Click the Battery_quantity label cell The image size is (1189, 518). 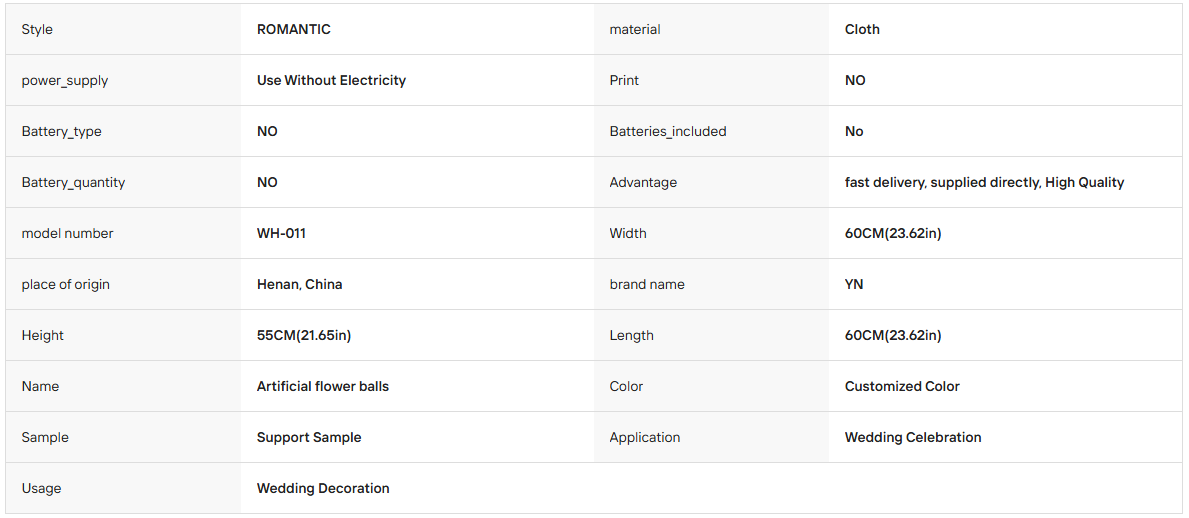(x=124, y=182)
